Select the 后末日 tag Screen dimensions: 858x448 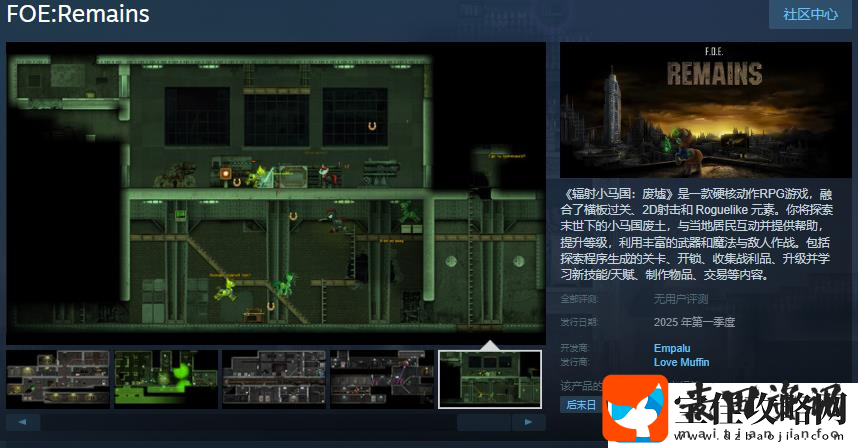pyautogui.click(x=580, y=405)
